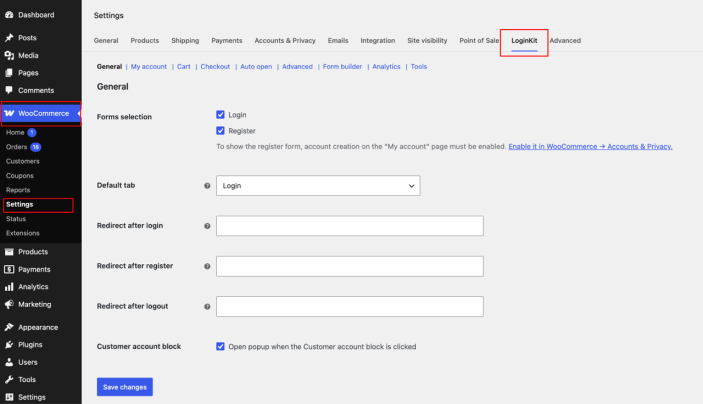Open the WooCommerce Settings submenu item
The image size is (703, 404).
click(x=20, y=204)
